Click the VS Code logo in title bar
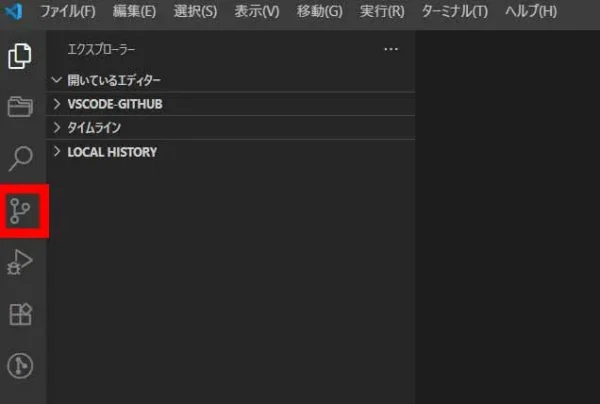The image size is (600, 404). [14, 12]
